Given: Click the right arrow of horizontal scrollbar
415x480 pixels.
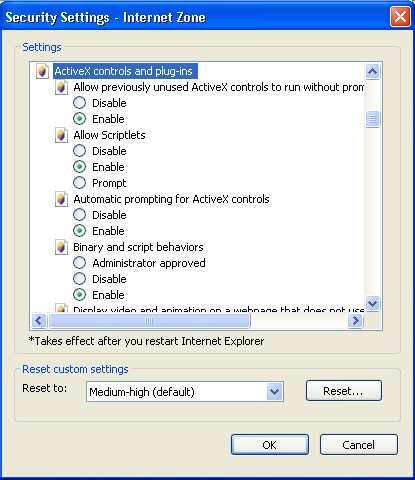Looking at the screenshot, I should [355, 321].
